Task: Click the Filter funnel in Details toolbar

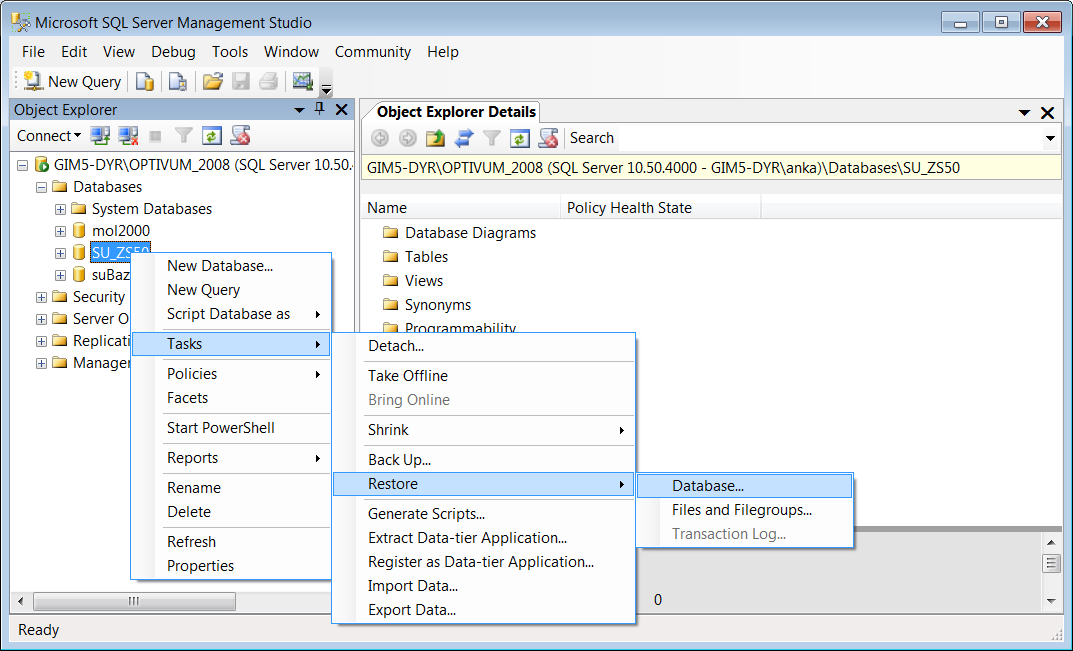Action: 491,138
